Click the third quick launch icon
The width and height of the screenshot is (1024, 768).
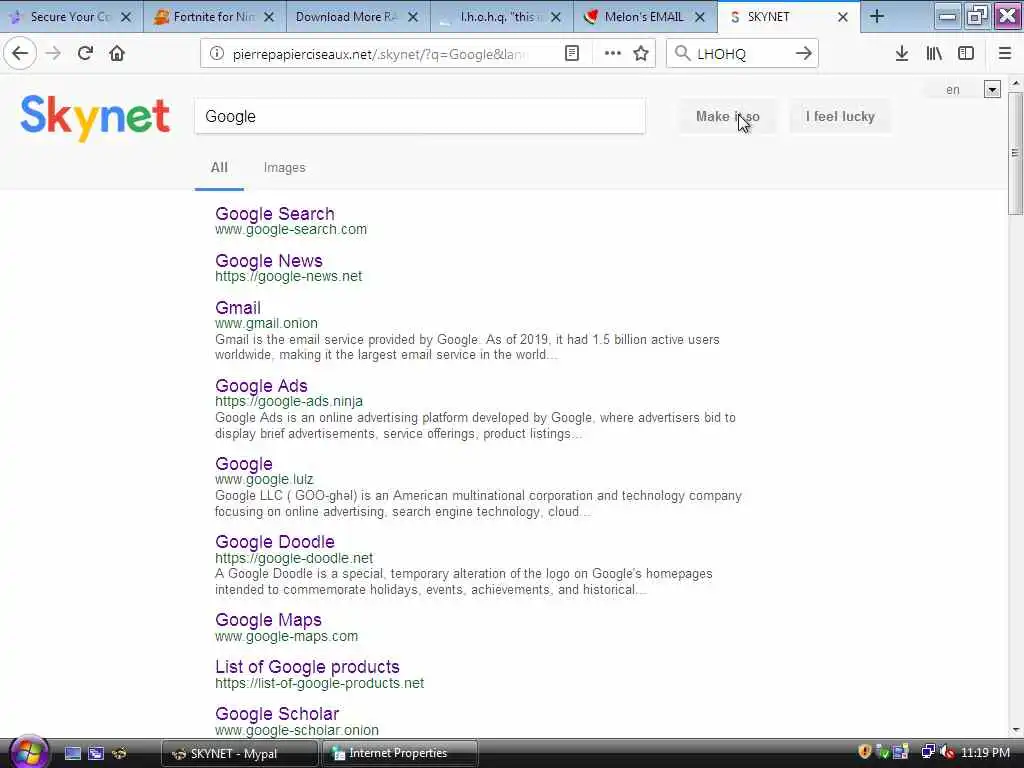(x=119, y=753)
